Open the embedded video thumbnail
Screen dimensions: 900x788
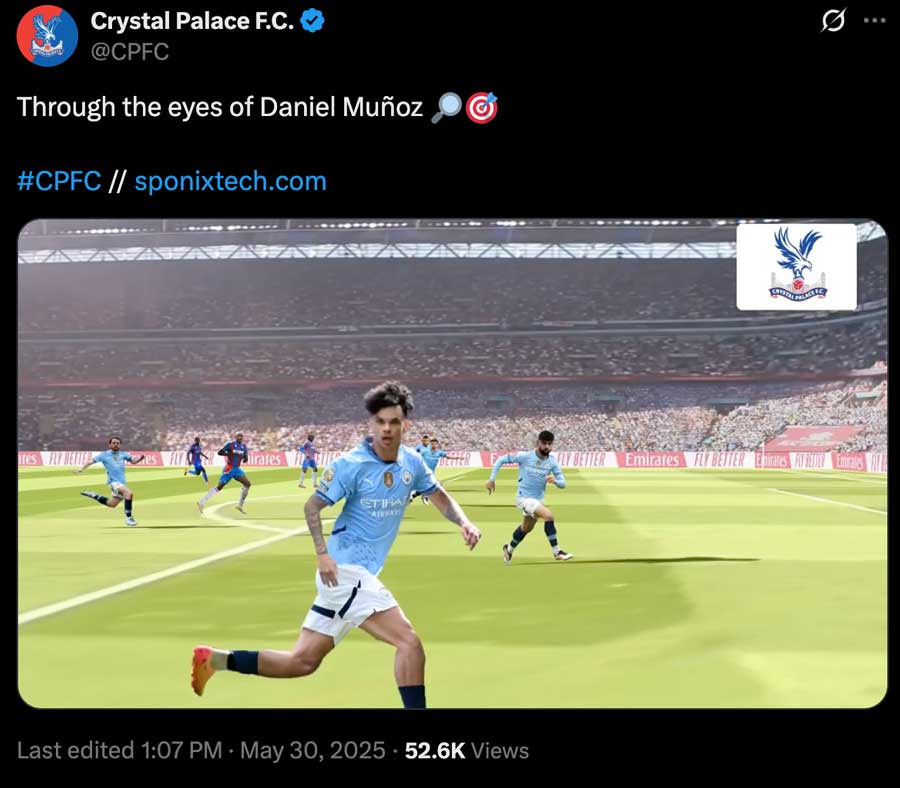452,464
